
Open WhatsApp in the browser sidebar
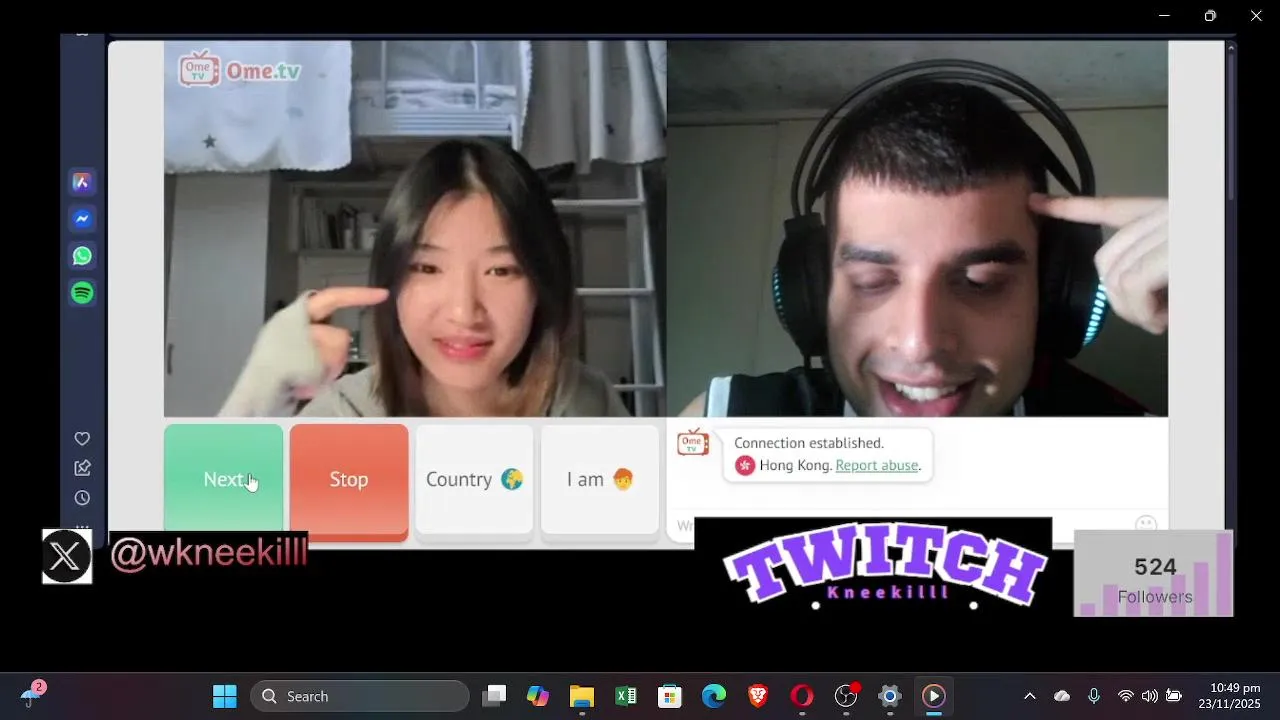tap(82, 256)
